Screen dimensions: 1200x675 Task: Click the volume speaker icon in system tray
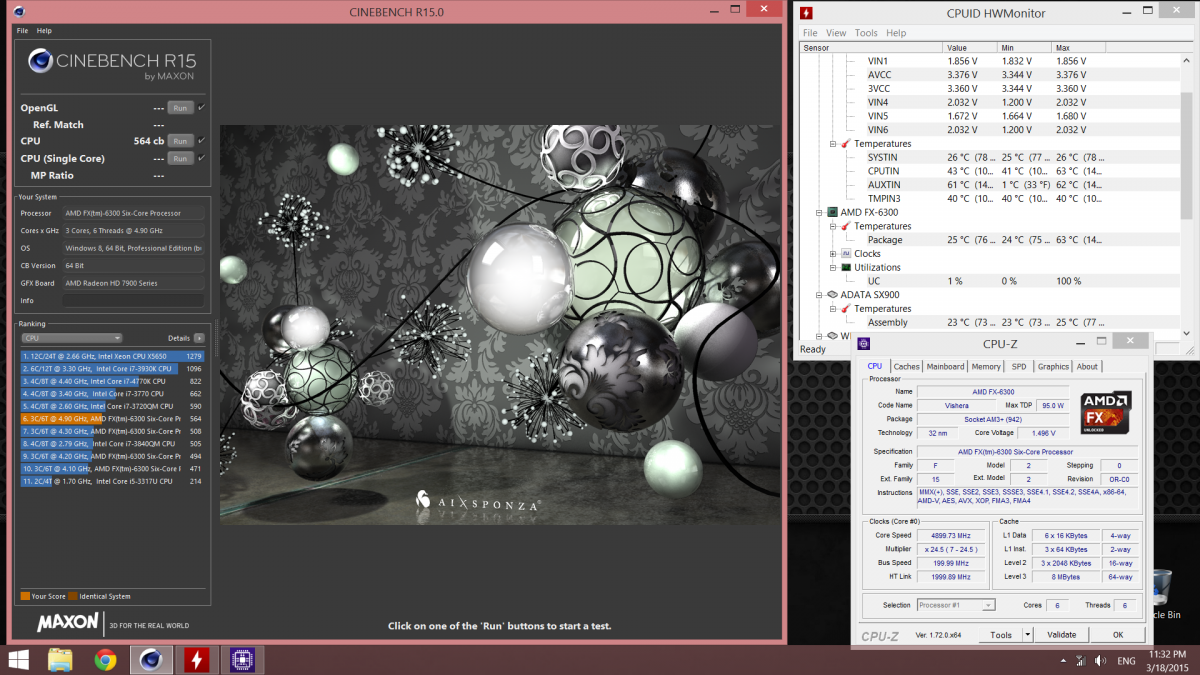pyautogui.click(x=1100, y=660)
